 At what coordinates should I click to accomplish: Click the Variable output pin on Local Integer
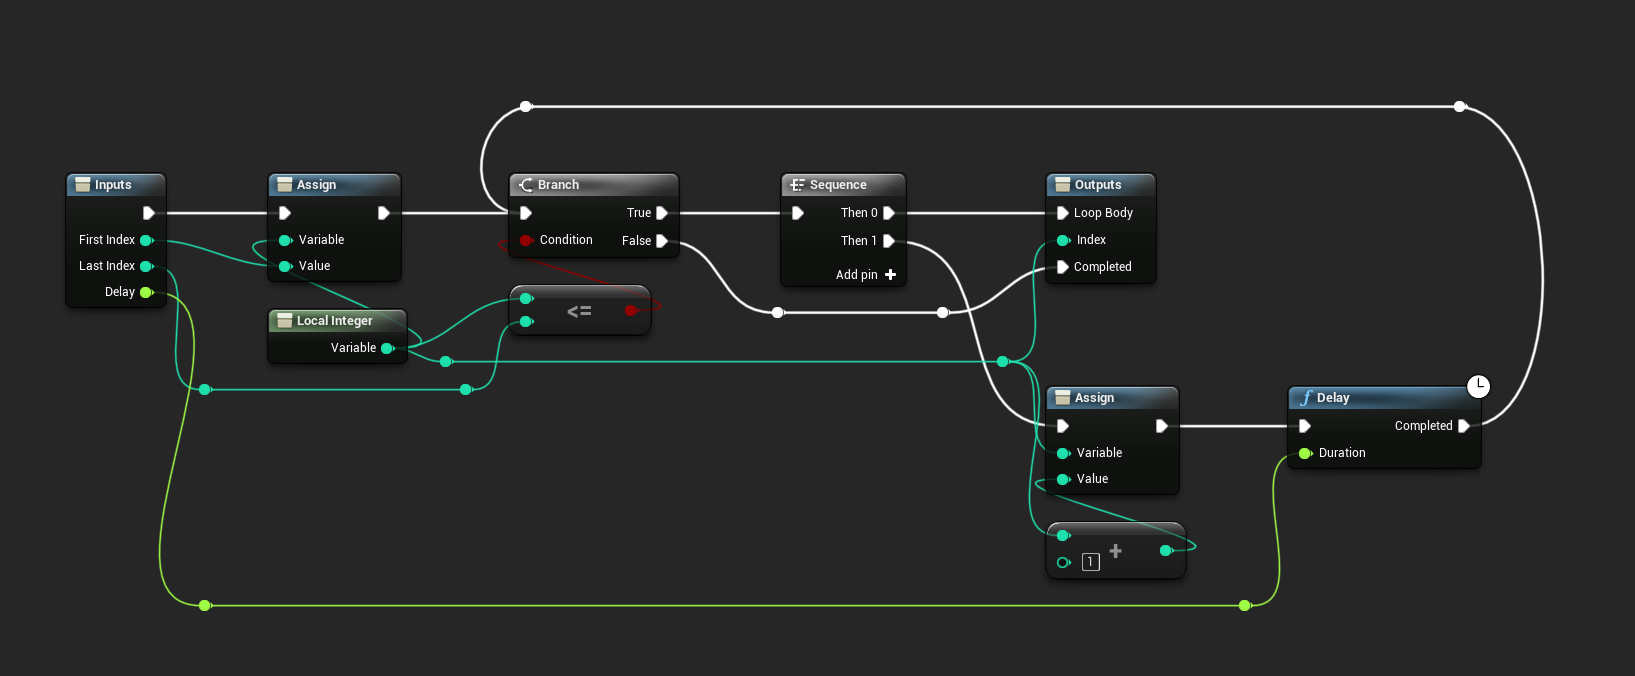coord(387,348)
